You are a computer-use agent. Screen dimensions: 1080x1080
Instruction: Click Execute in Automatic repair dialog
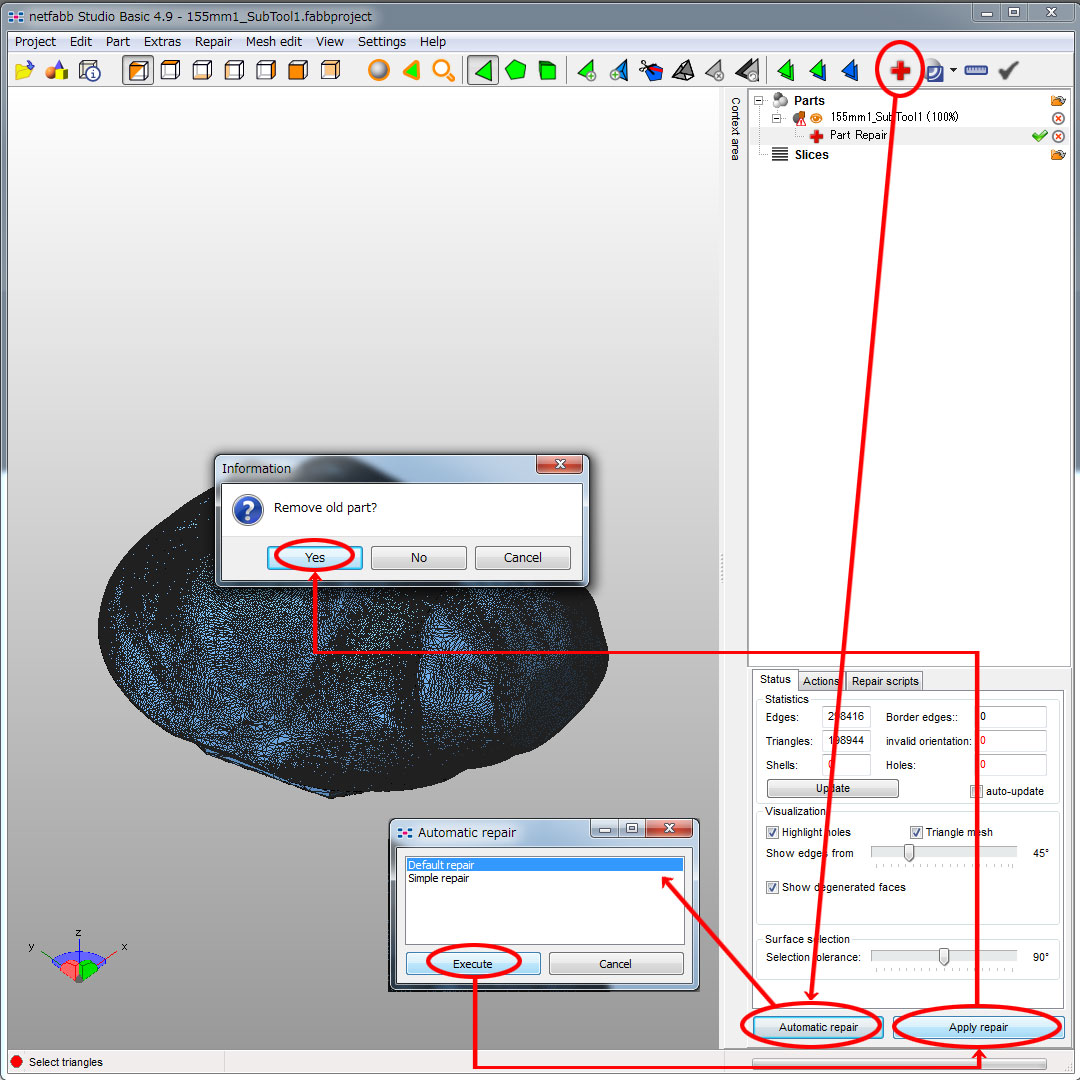coord(472,964)
